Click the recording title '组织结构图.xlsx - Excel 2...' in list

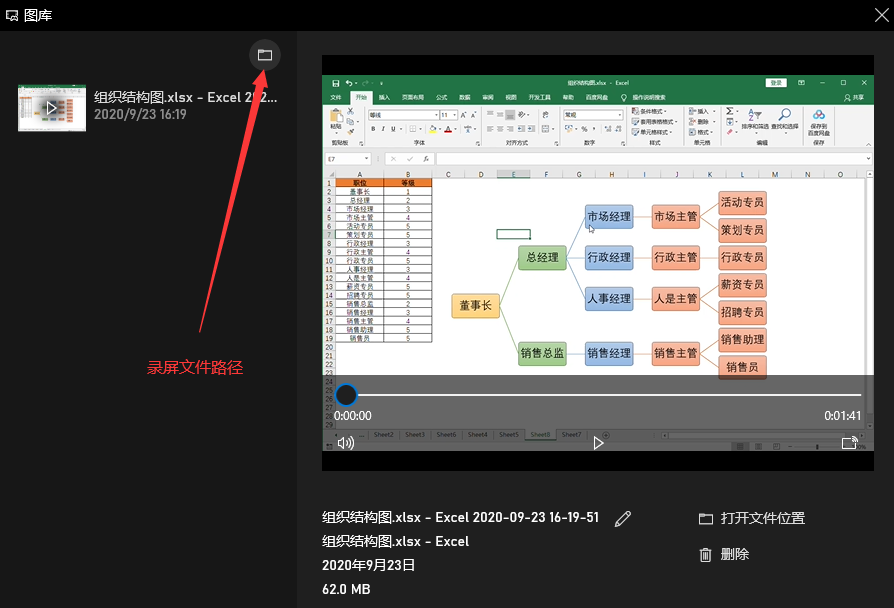pyautogui.click(x=185, y=98)
